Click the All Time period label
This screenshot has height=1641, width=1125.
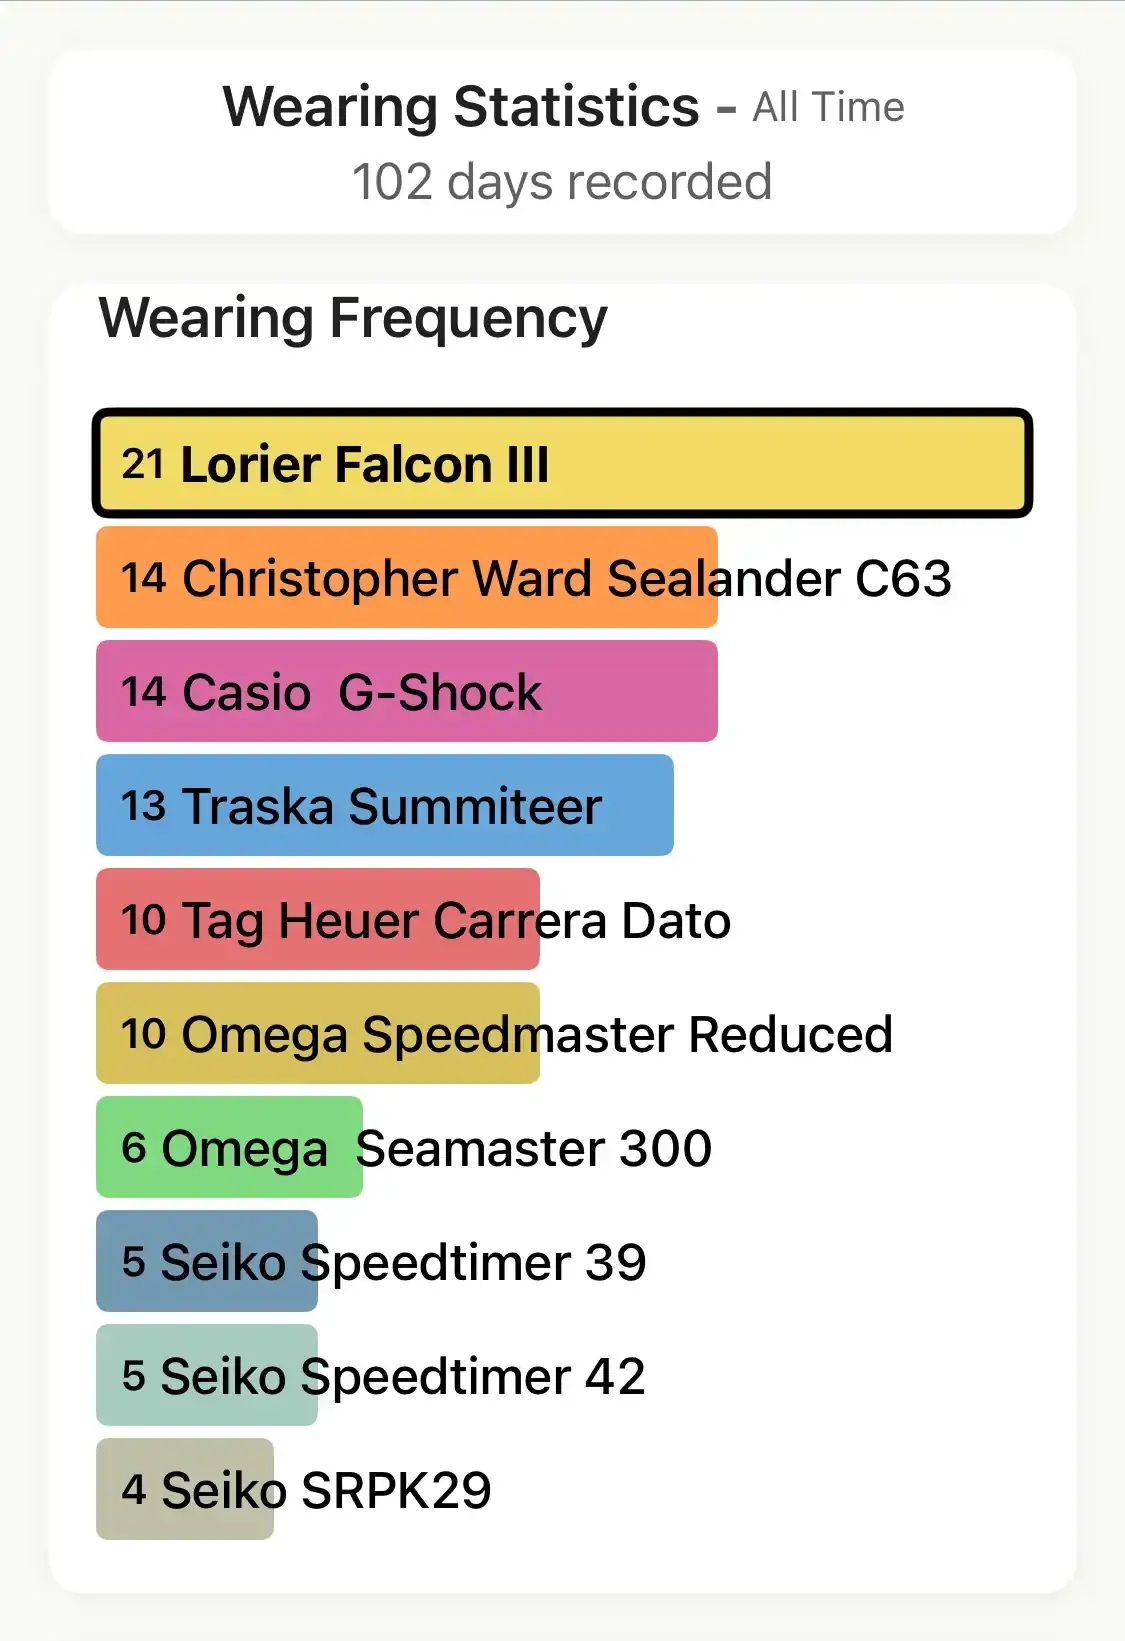828,107
